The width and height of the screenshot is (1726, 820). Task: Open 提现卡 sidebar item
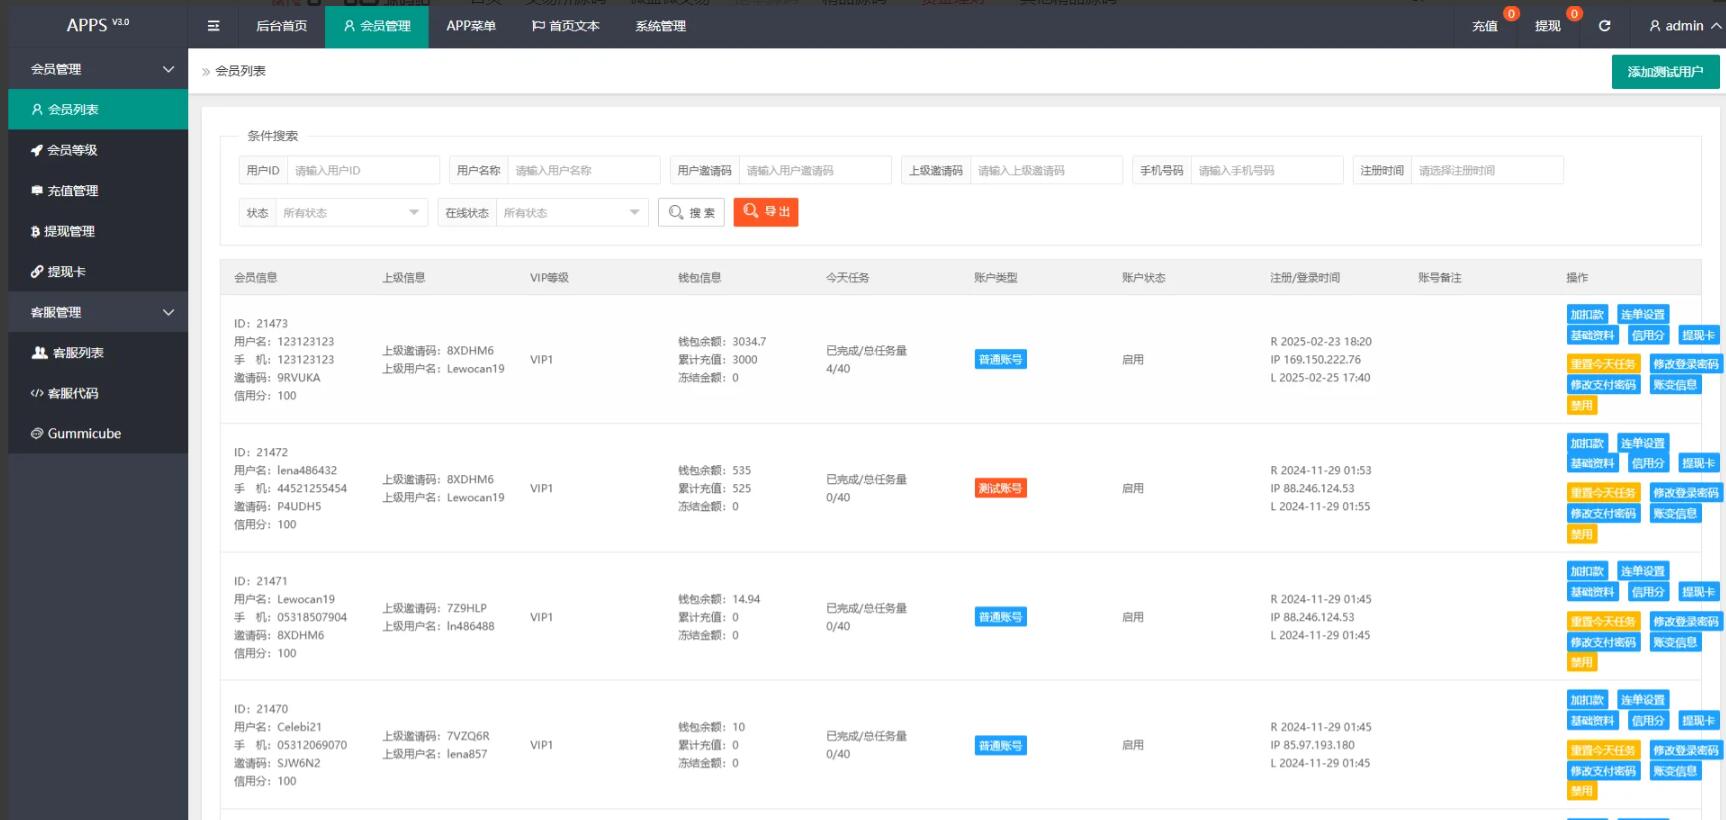pos(66,272)
